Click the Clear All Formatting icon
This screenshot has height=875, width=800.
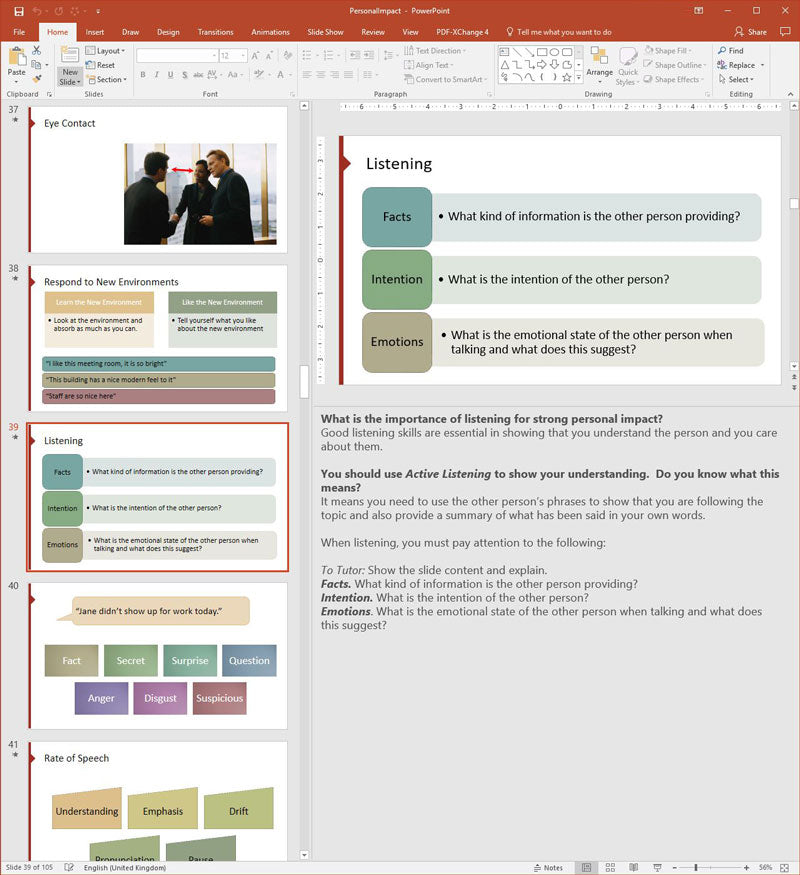[x=288, y=56]
